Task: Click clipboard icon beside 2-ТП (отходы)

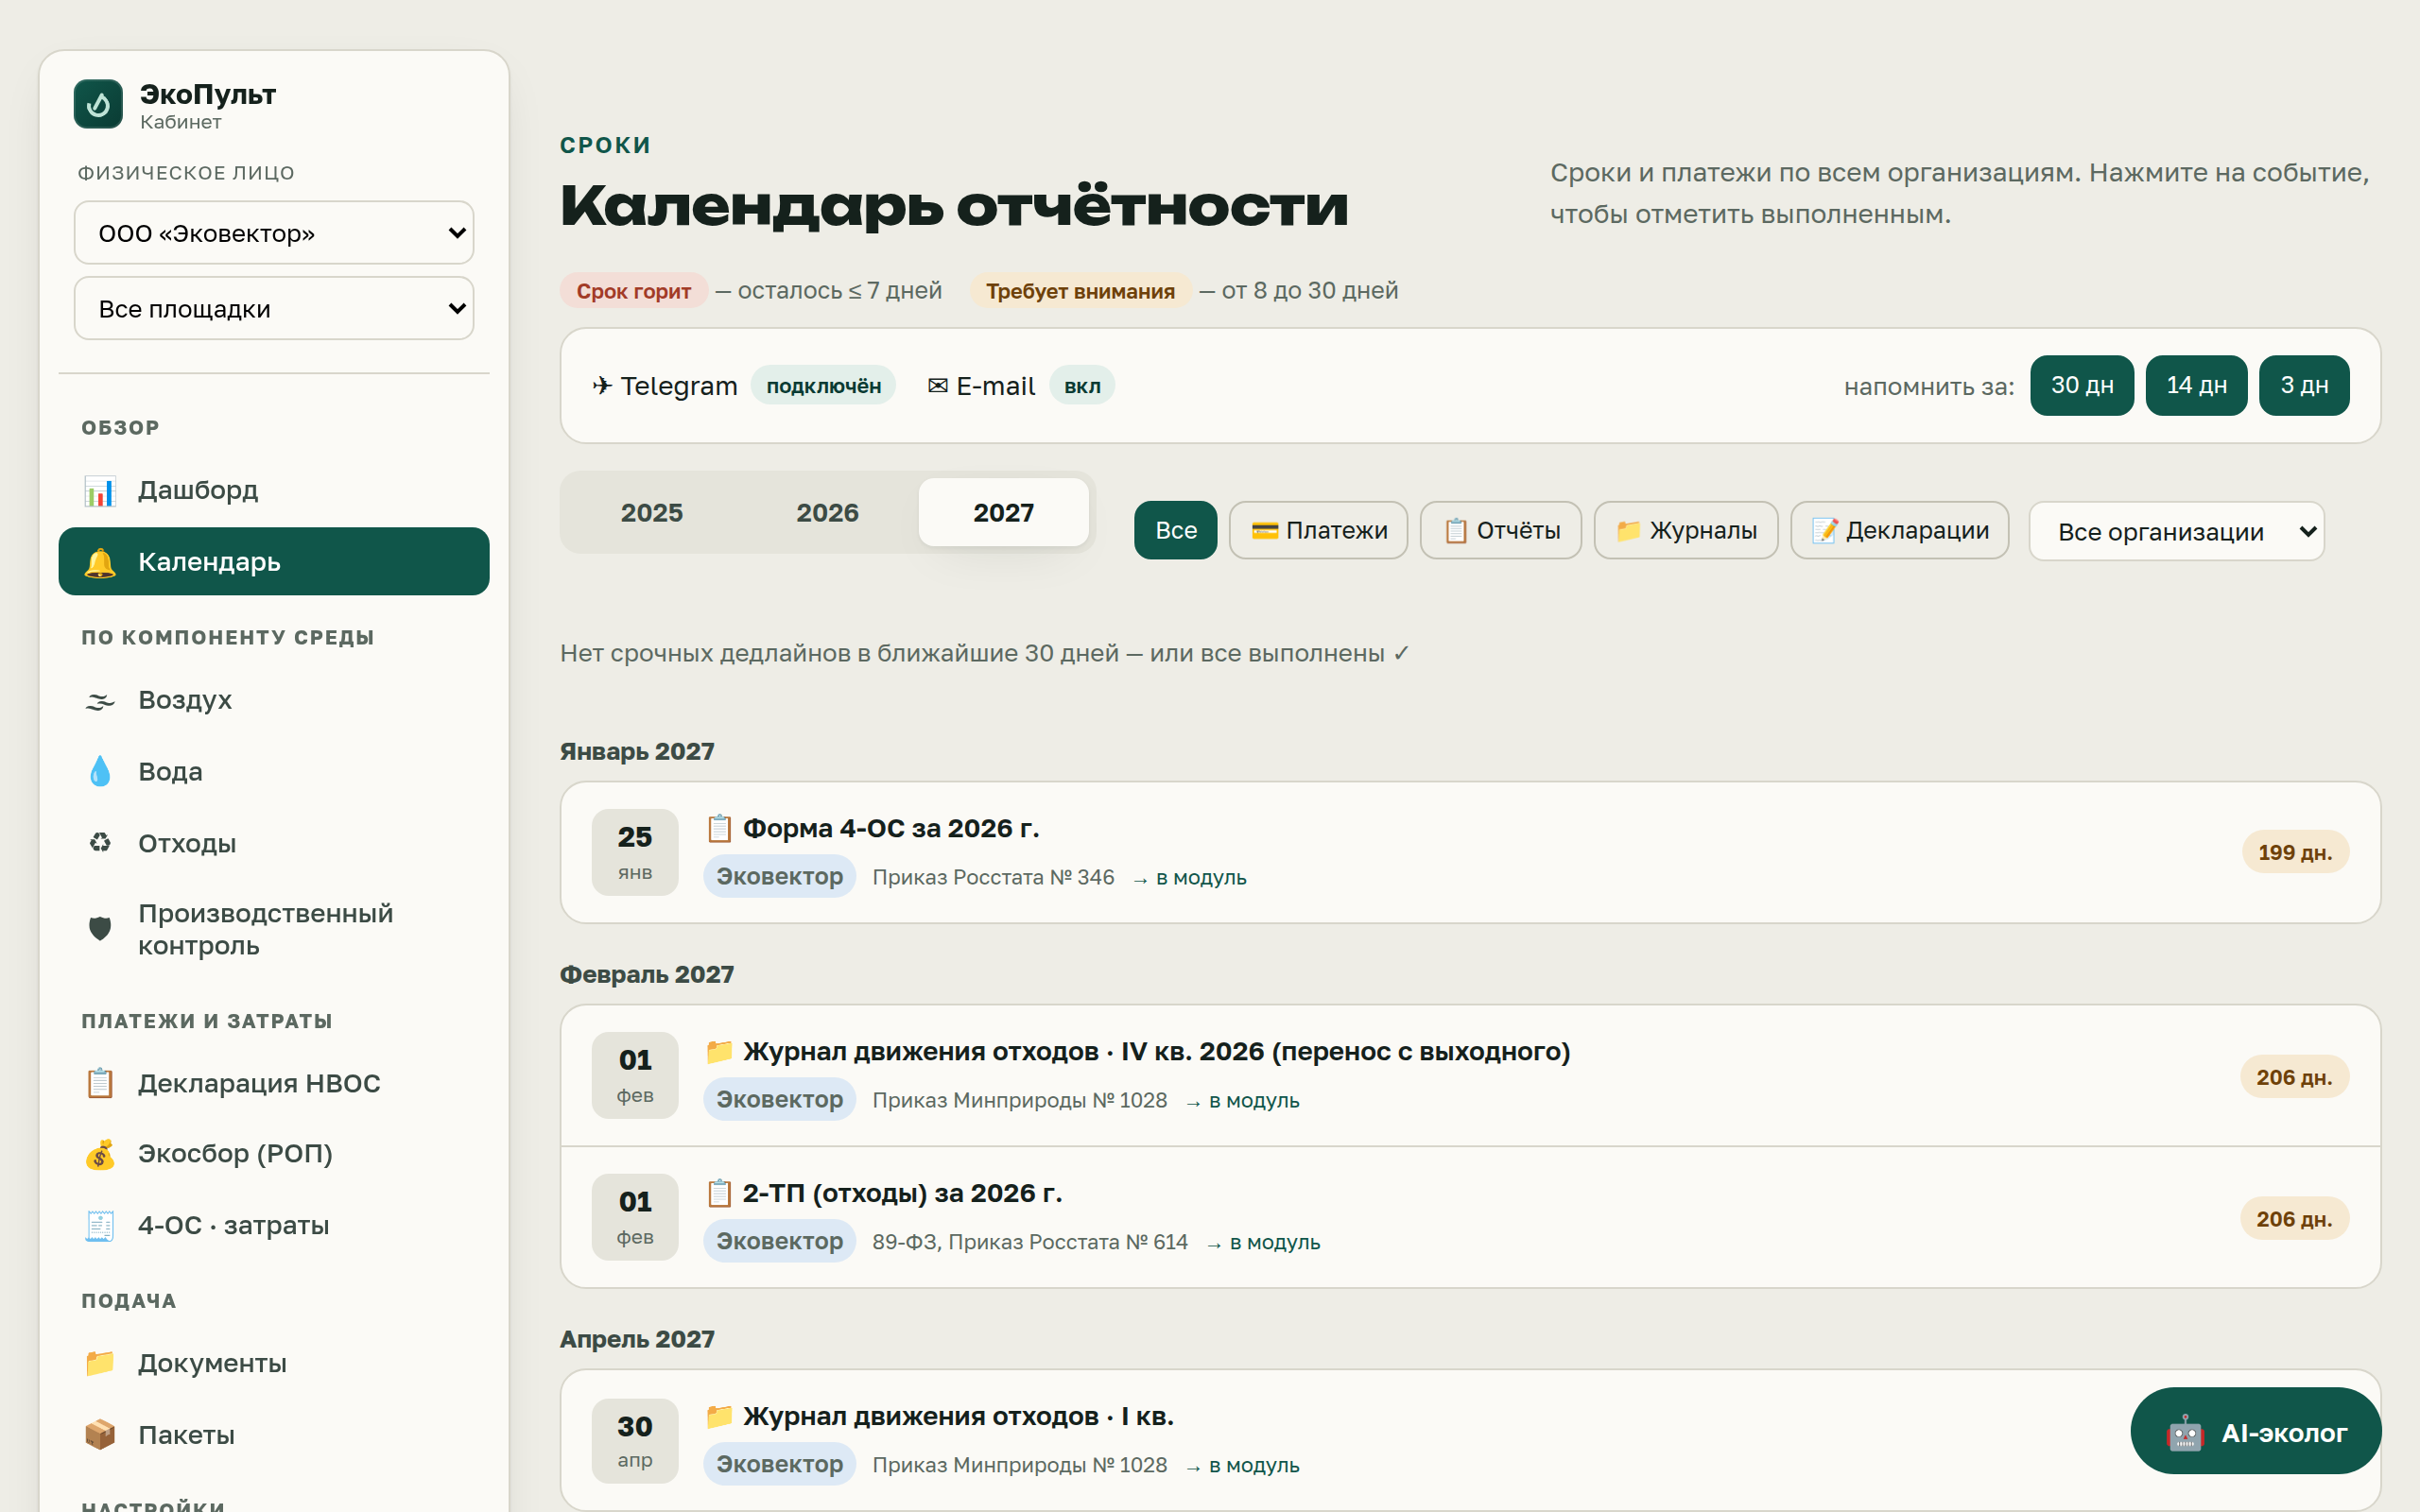Action: click(719, 1194)
